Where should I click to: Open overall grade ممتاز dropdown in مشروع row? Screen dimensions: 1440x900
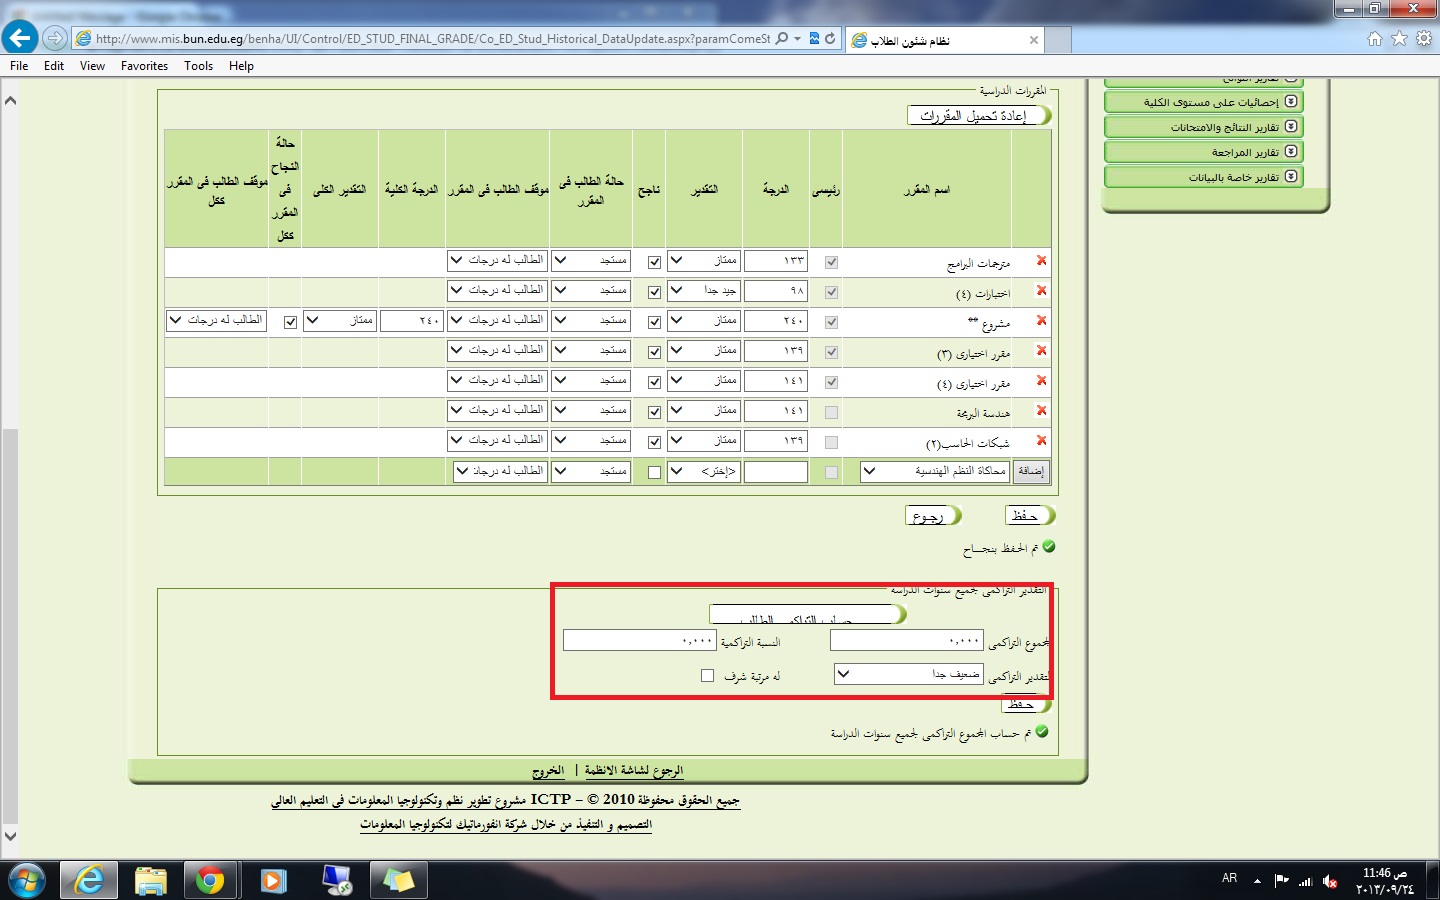(x=340, y=320)
